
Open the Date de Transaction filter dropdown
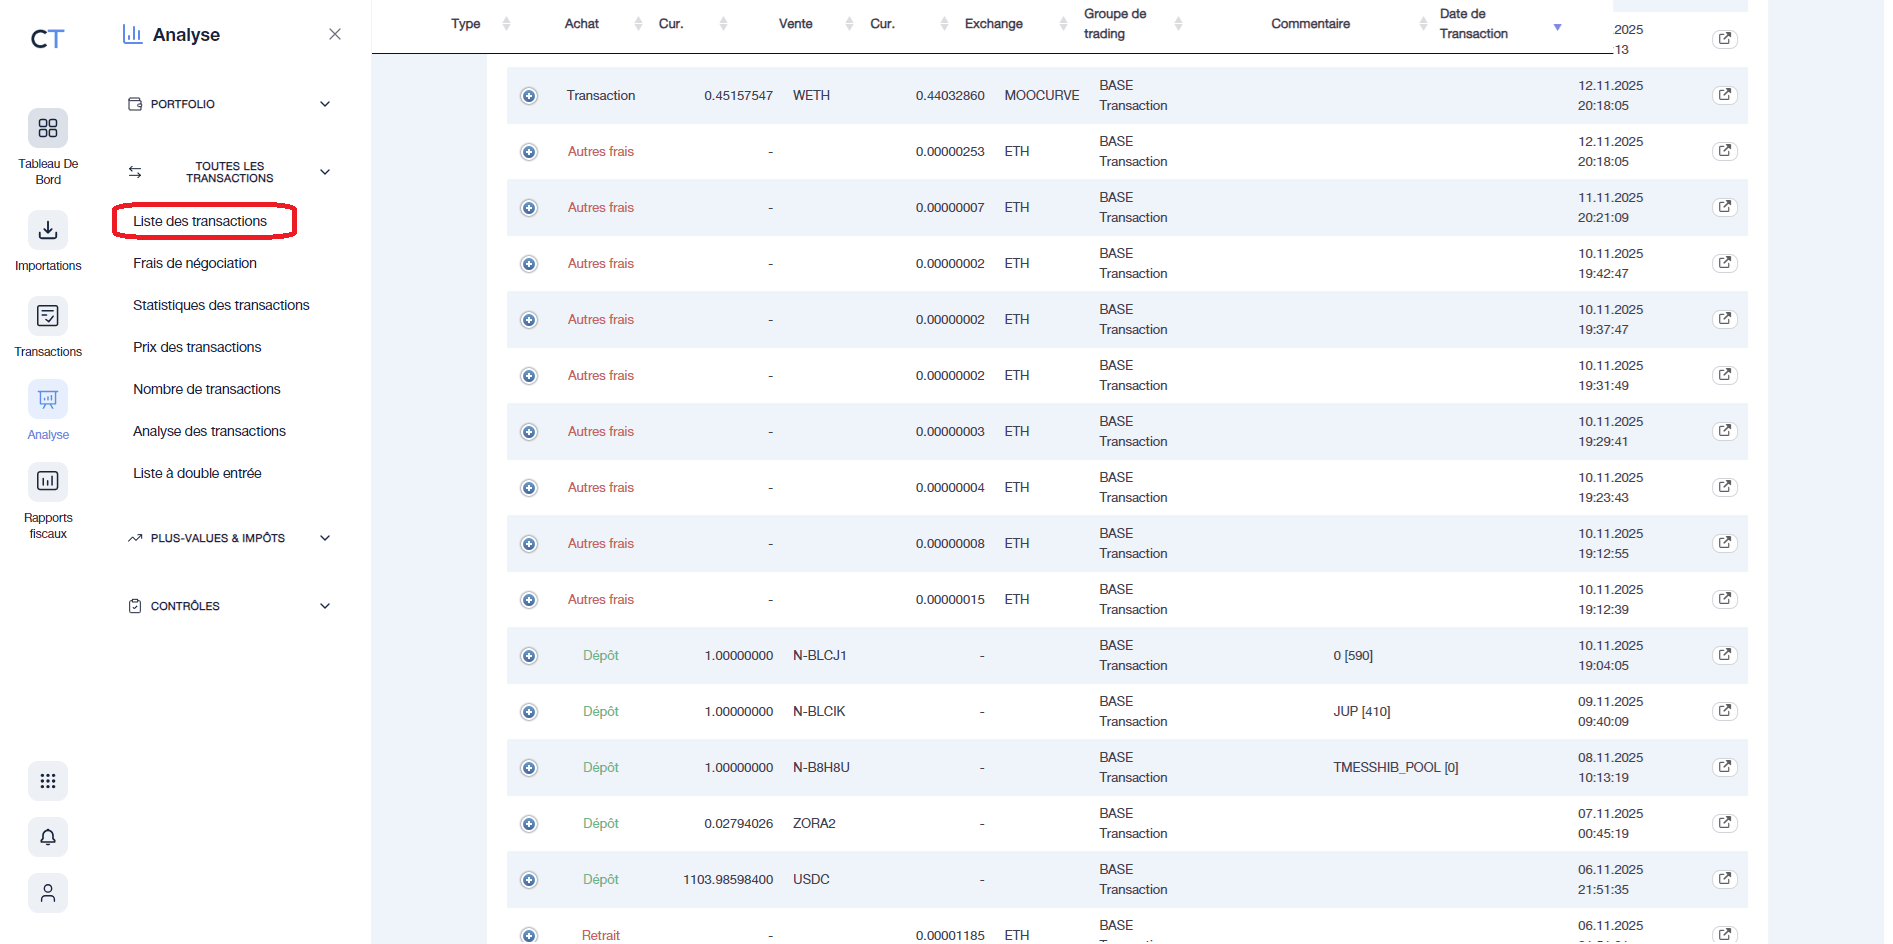1557,27
